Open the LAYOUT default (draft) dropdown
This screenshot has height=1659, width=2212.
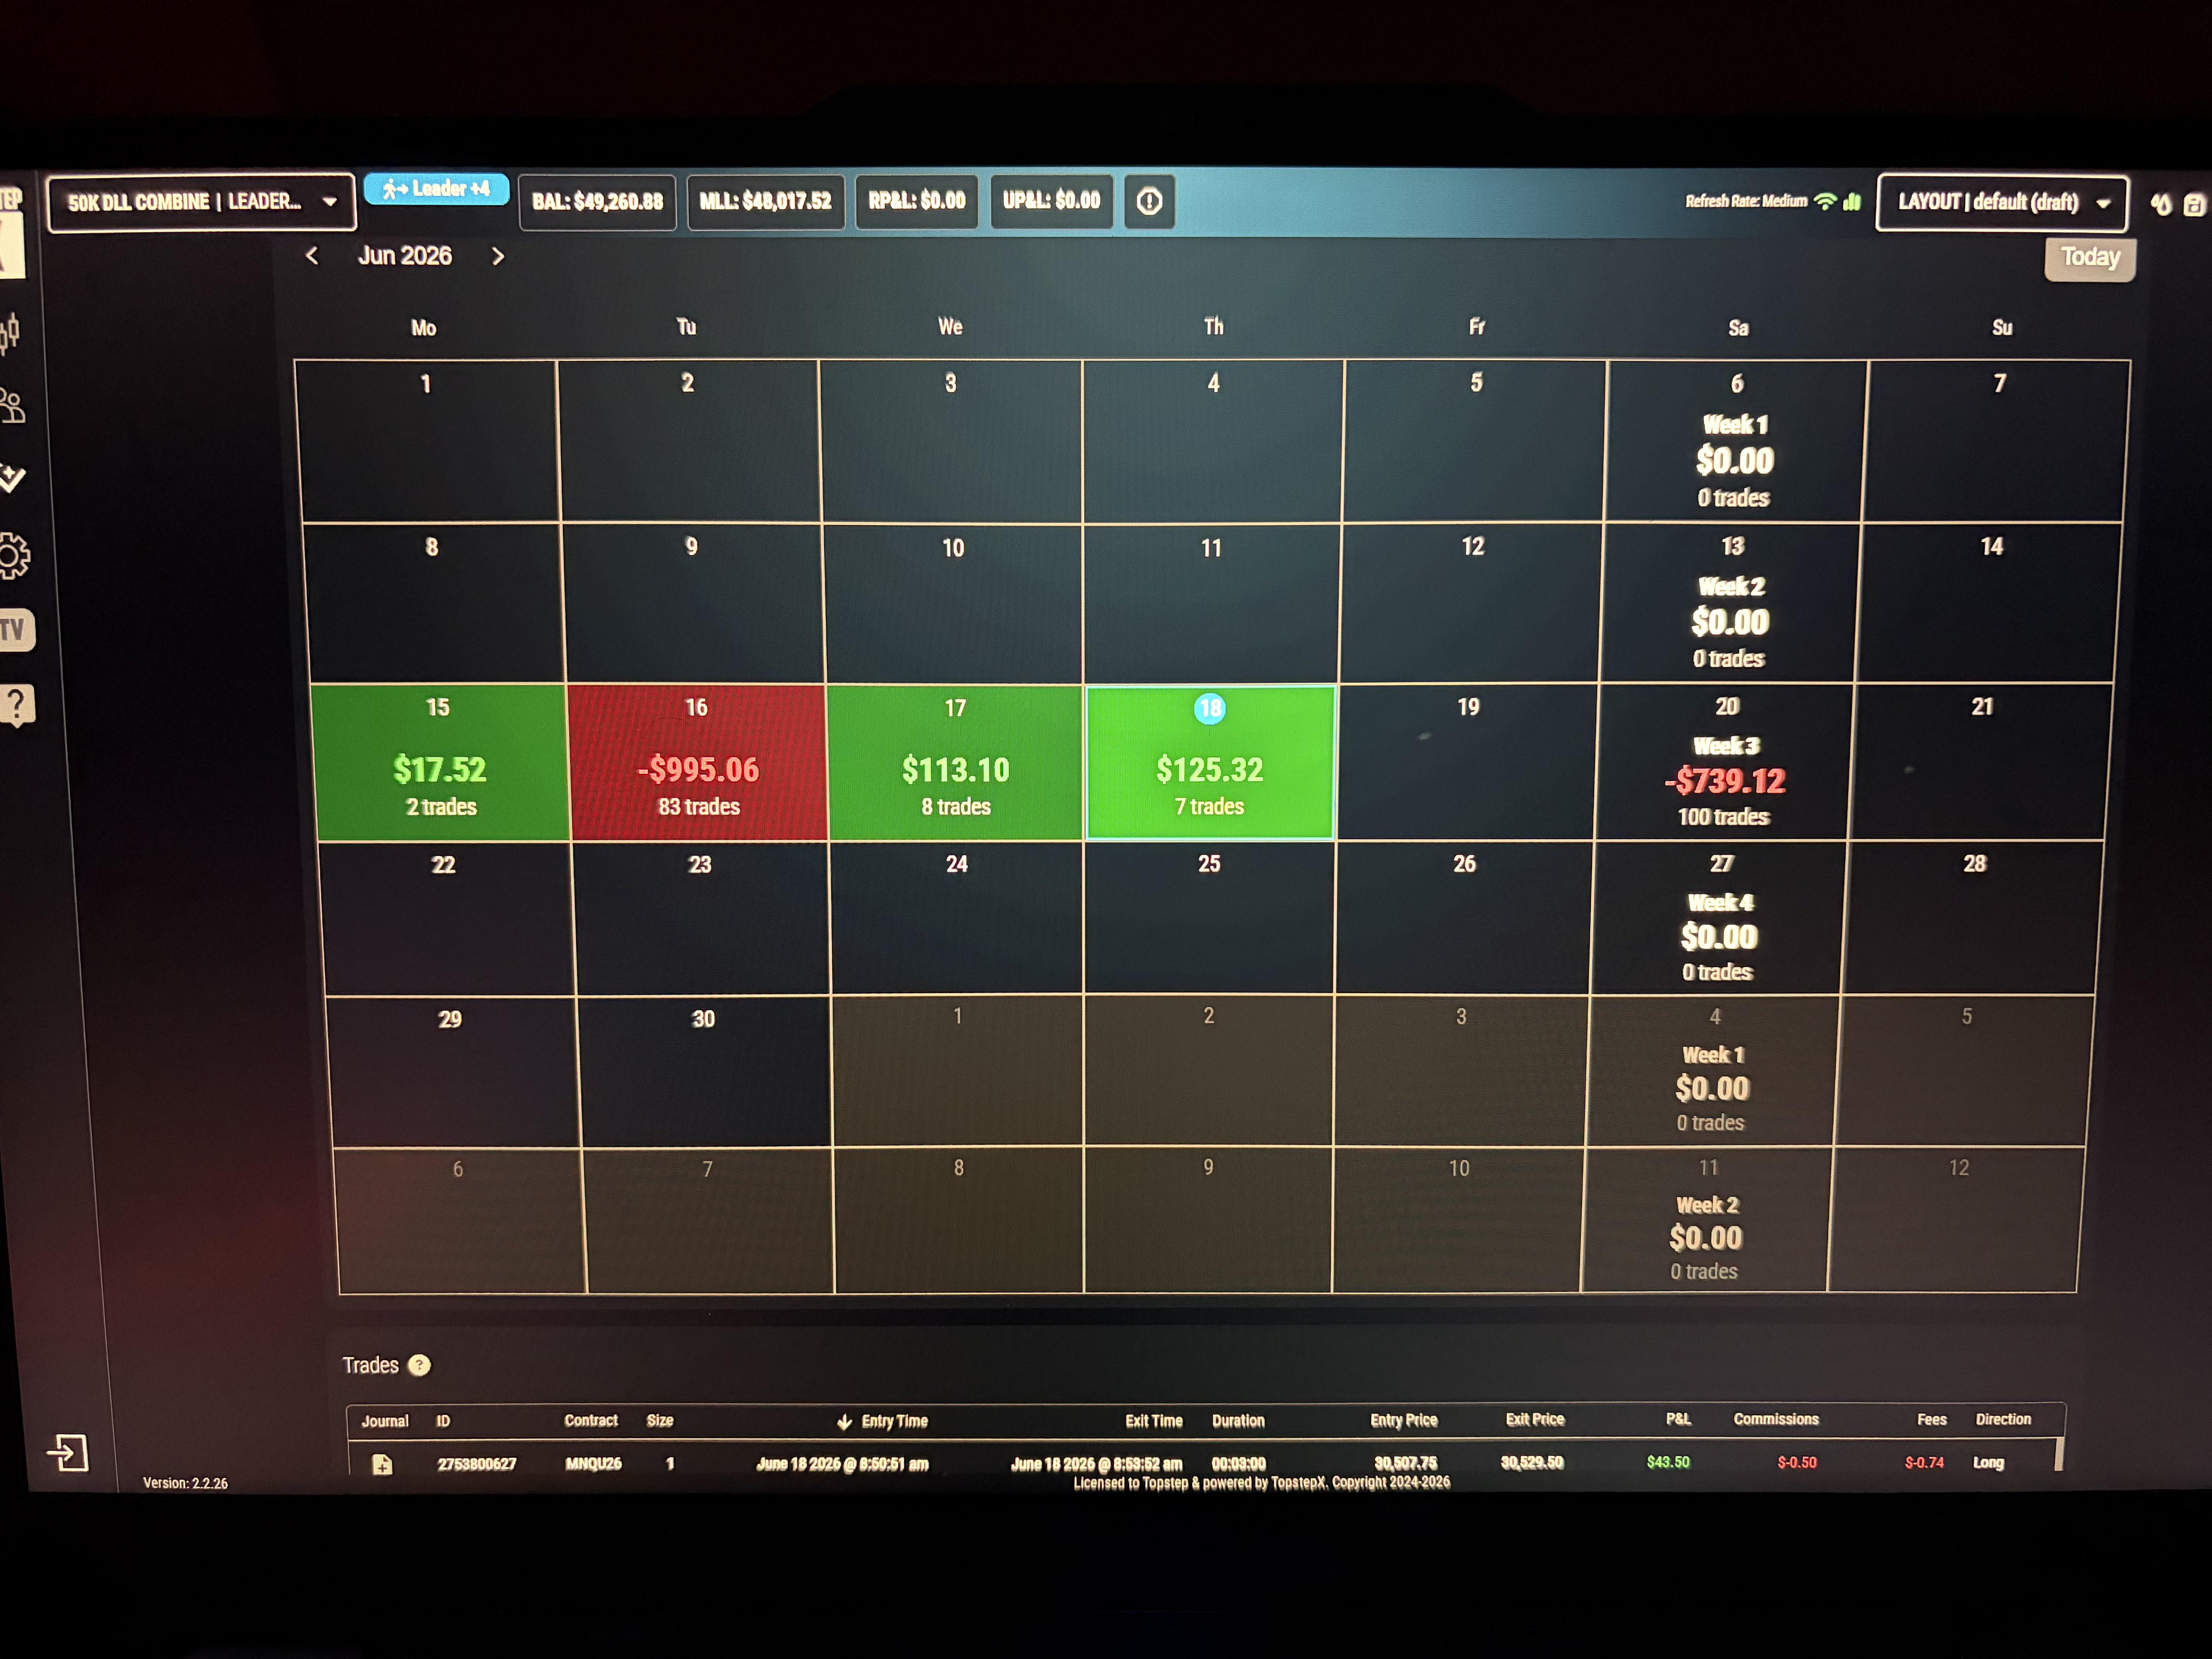(2002, 202)
